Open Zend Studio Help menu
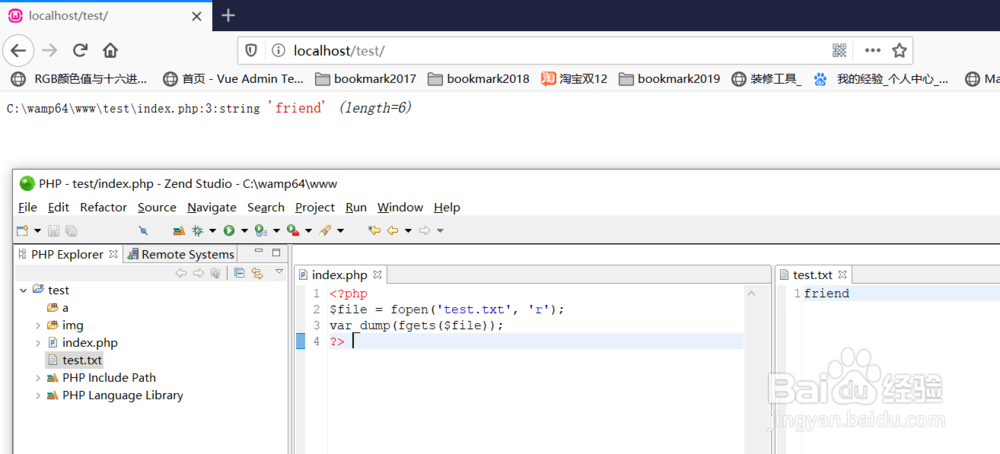Screen dimensions: 1000x454 pos(447,207)
